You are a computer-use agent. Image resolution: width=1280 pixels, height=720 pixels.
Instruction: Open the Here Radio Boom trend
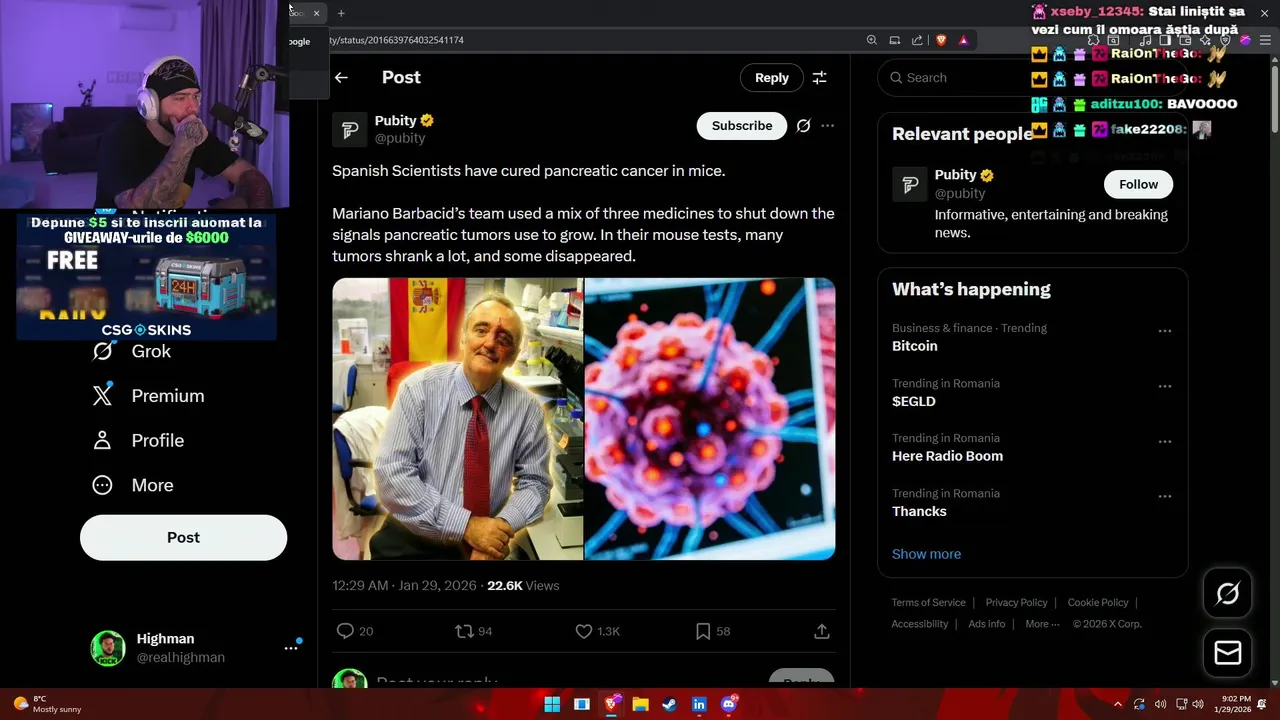click(x=947, y=456)
